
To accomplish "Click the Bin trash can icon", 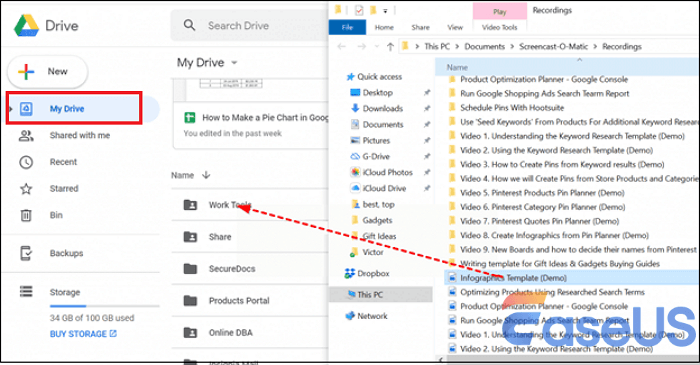I will pyautogui.click(x=26, y=216).
